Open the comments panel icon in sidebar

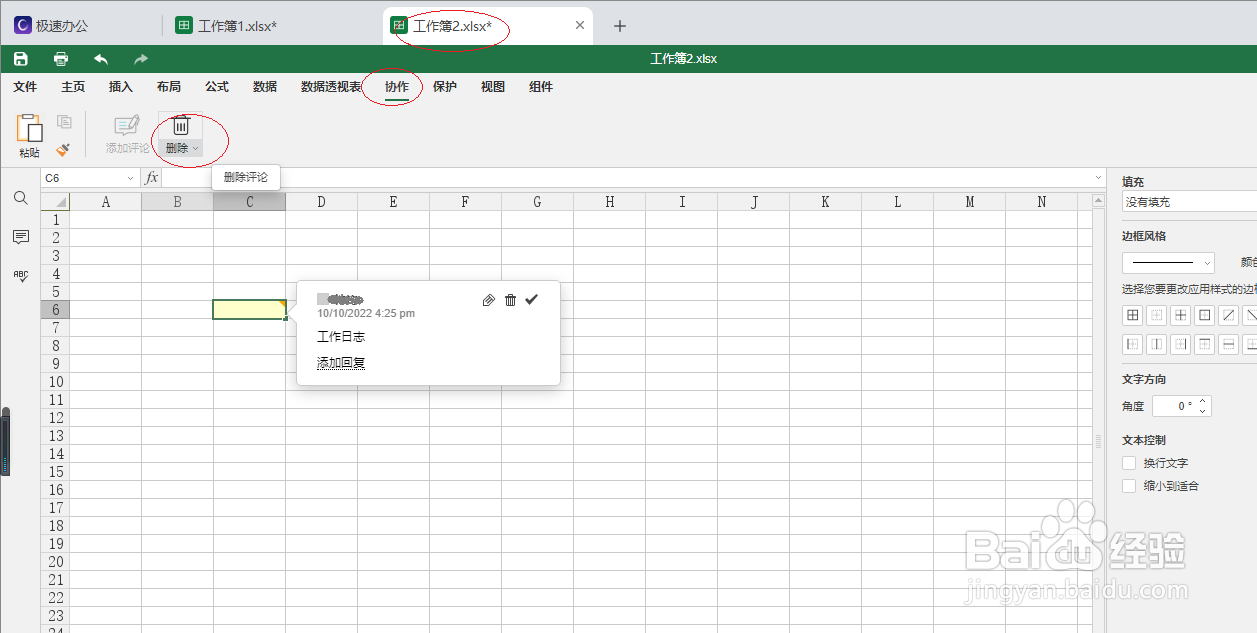[20, 237]
